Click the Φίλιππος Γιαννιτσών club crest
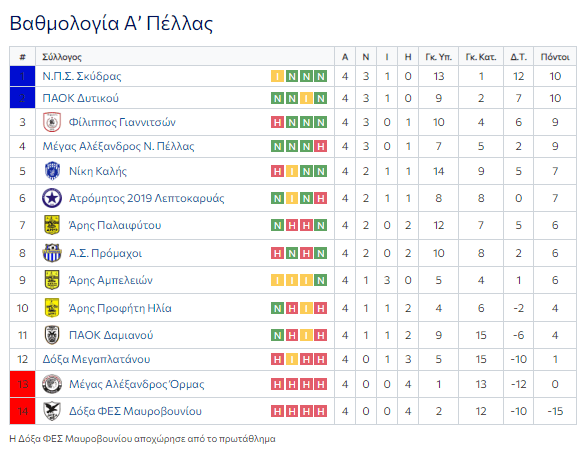The width and height of the screenshot is (588, 449). click(x=52, y=122)
